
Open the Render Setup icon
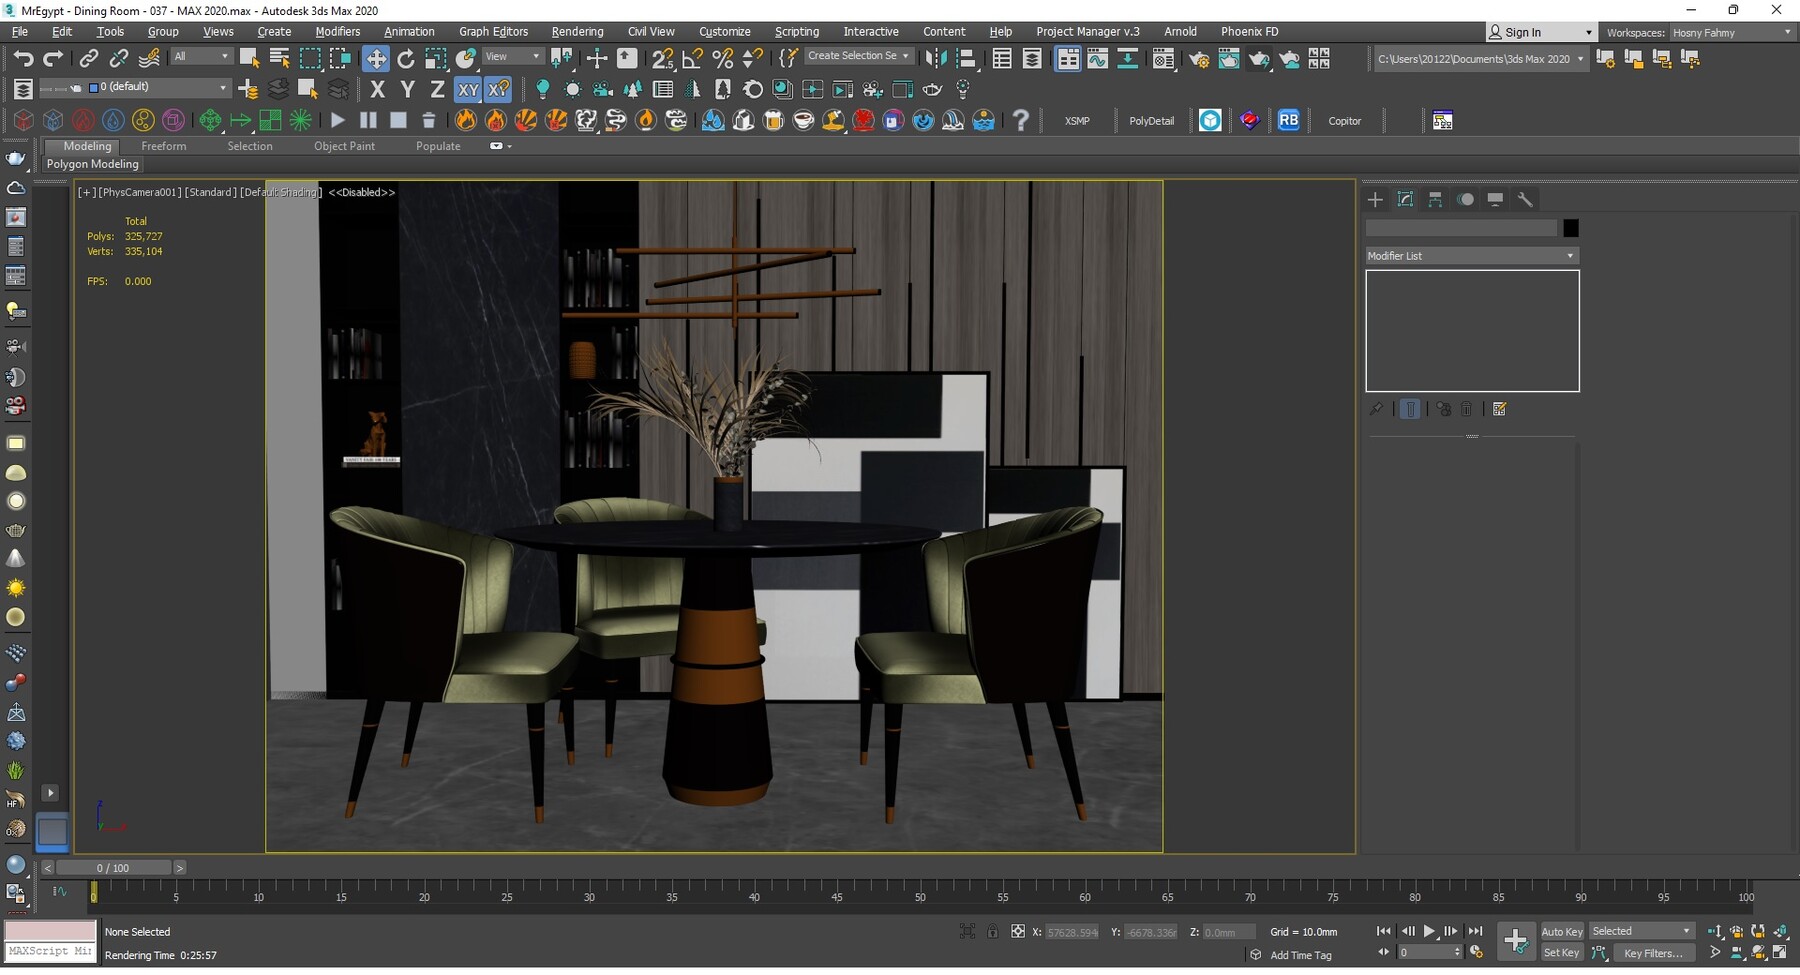click(x=1199, y=58)
